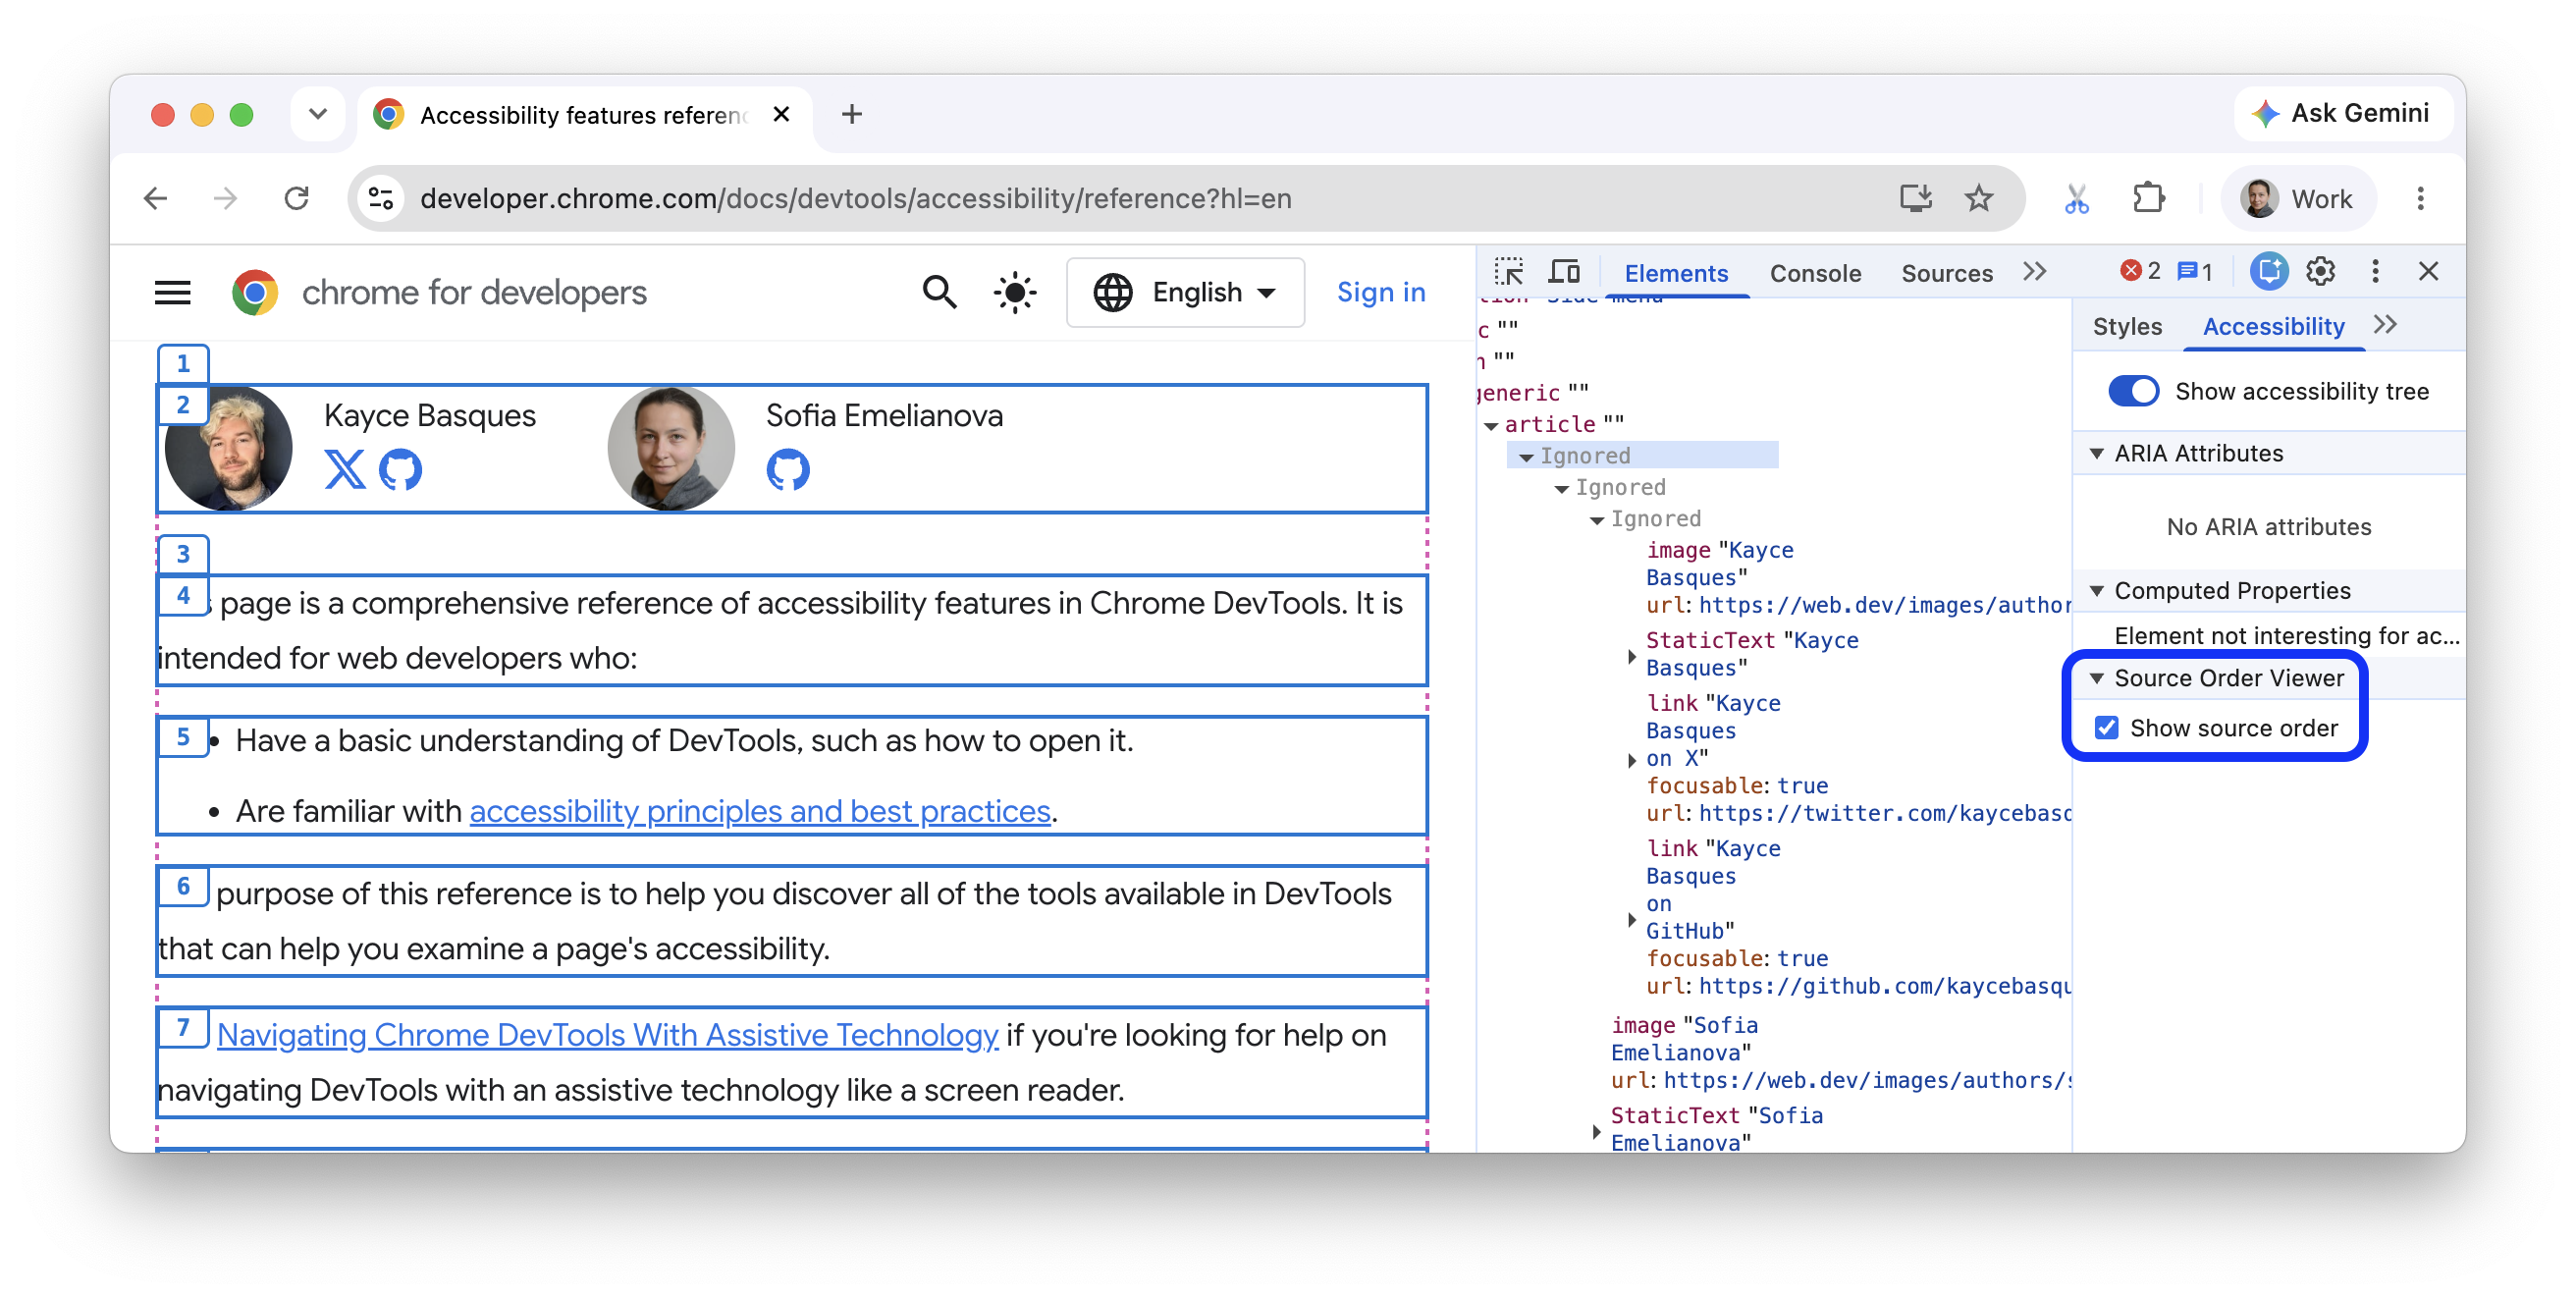
Task: Go forward to the next page
Action: (x=226, y=198)
